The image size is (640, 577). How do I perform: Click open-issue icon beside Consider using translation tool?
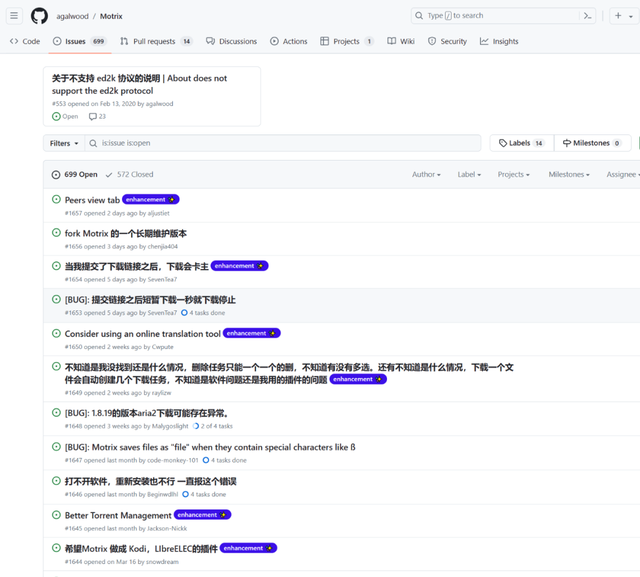point(56,333)
